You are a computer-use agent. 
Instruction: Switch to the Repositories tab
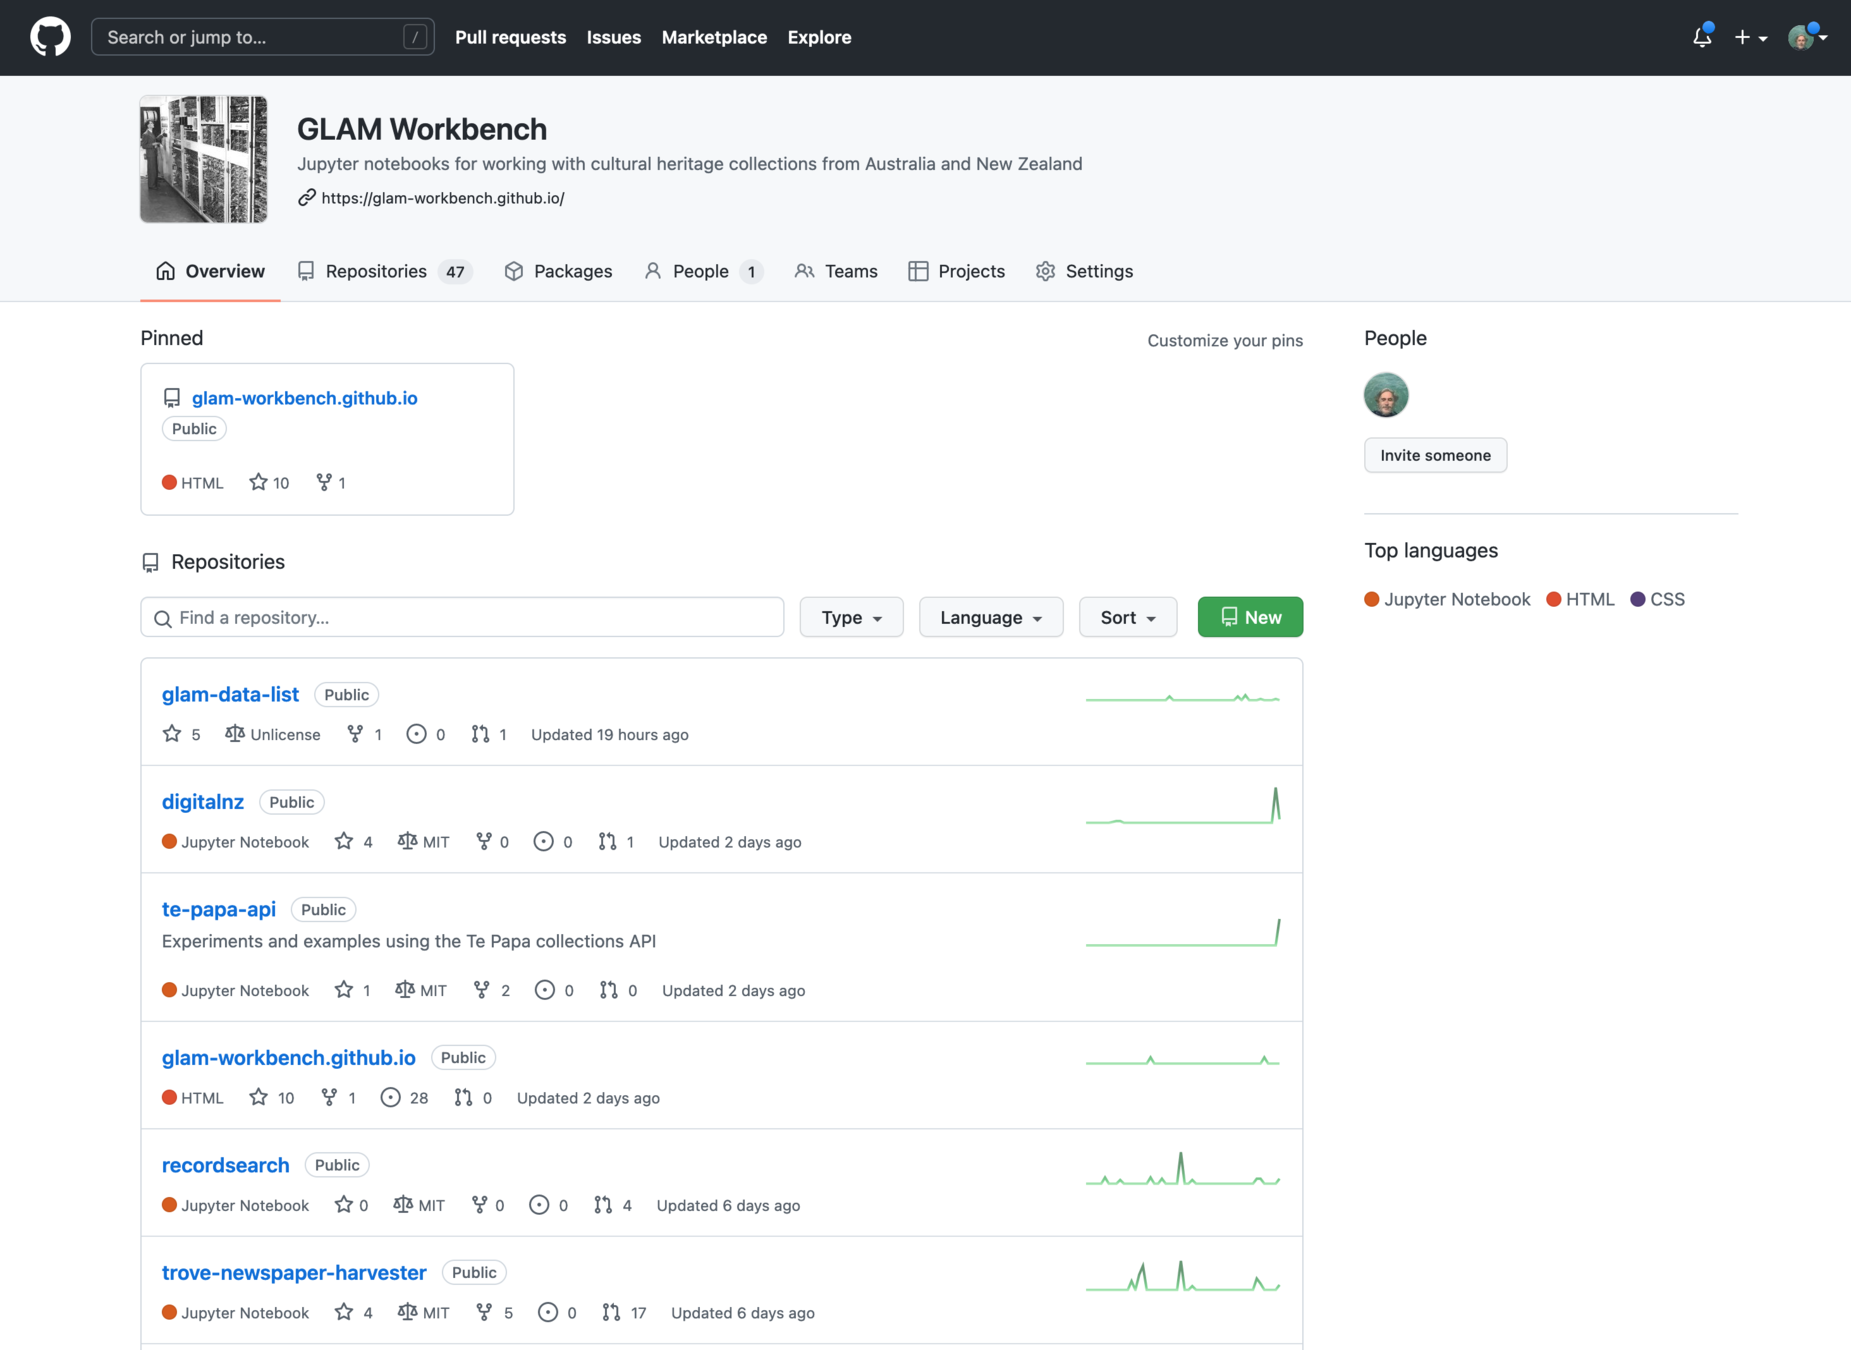[384, 271]
